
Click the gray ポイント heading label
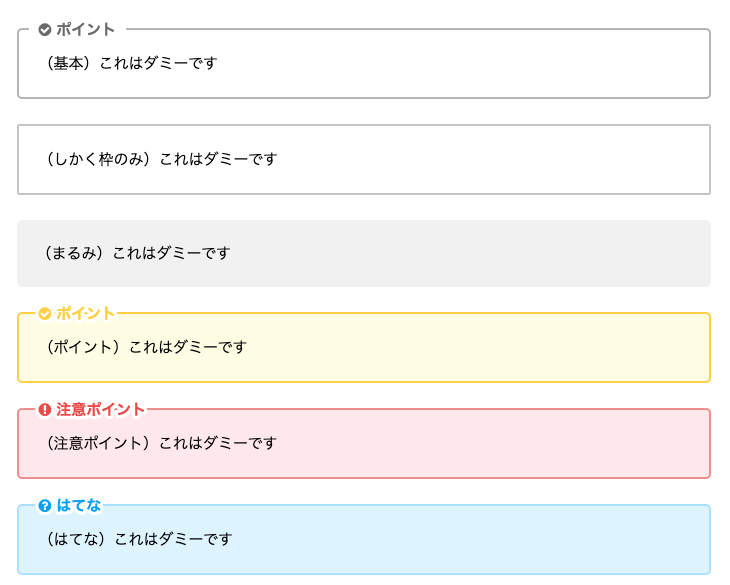pyautogui.click(x=86, y=30)
